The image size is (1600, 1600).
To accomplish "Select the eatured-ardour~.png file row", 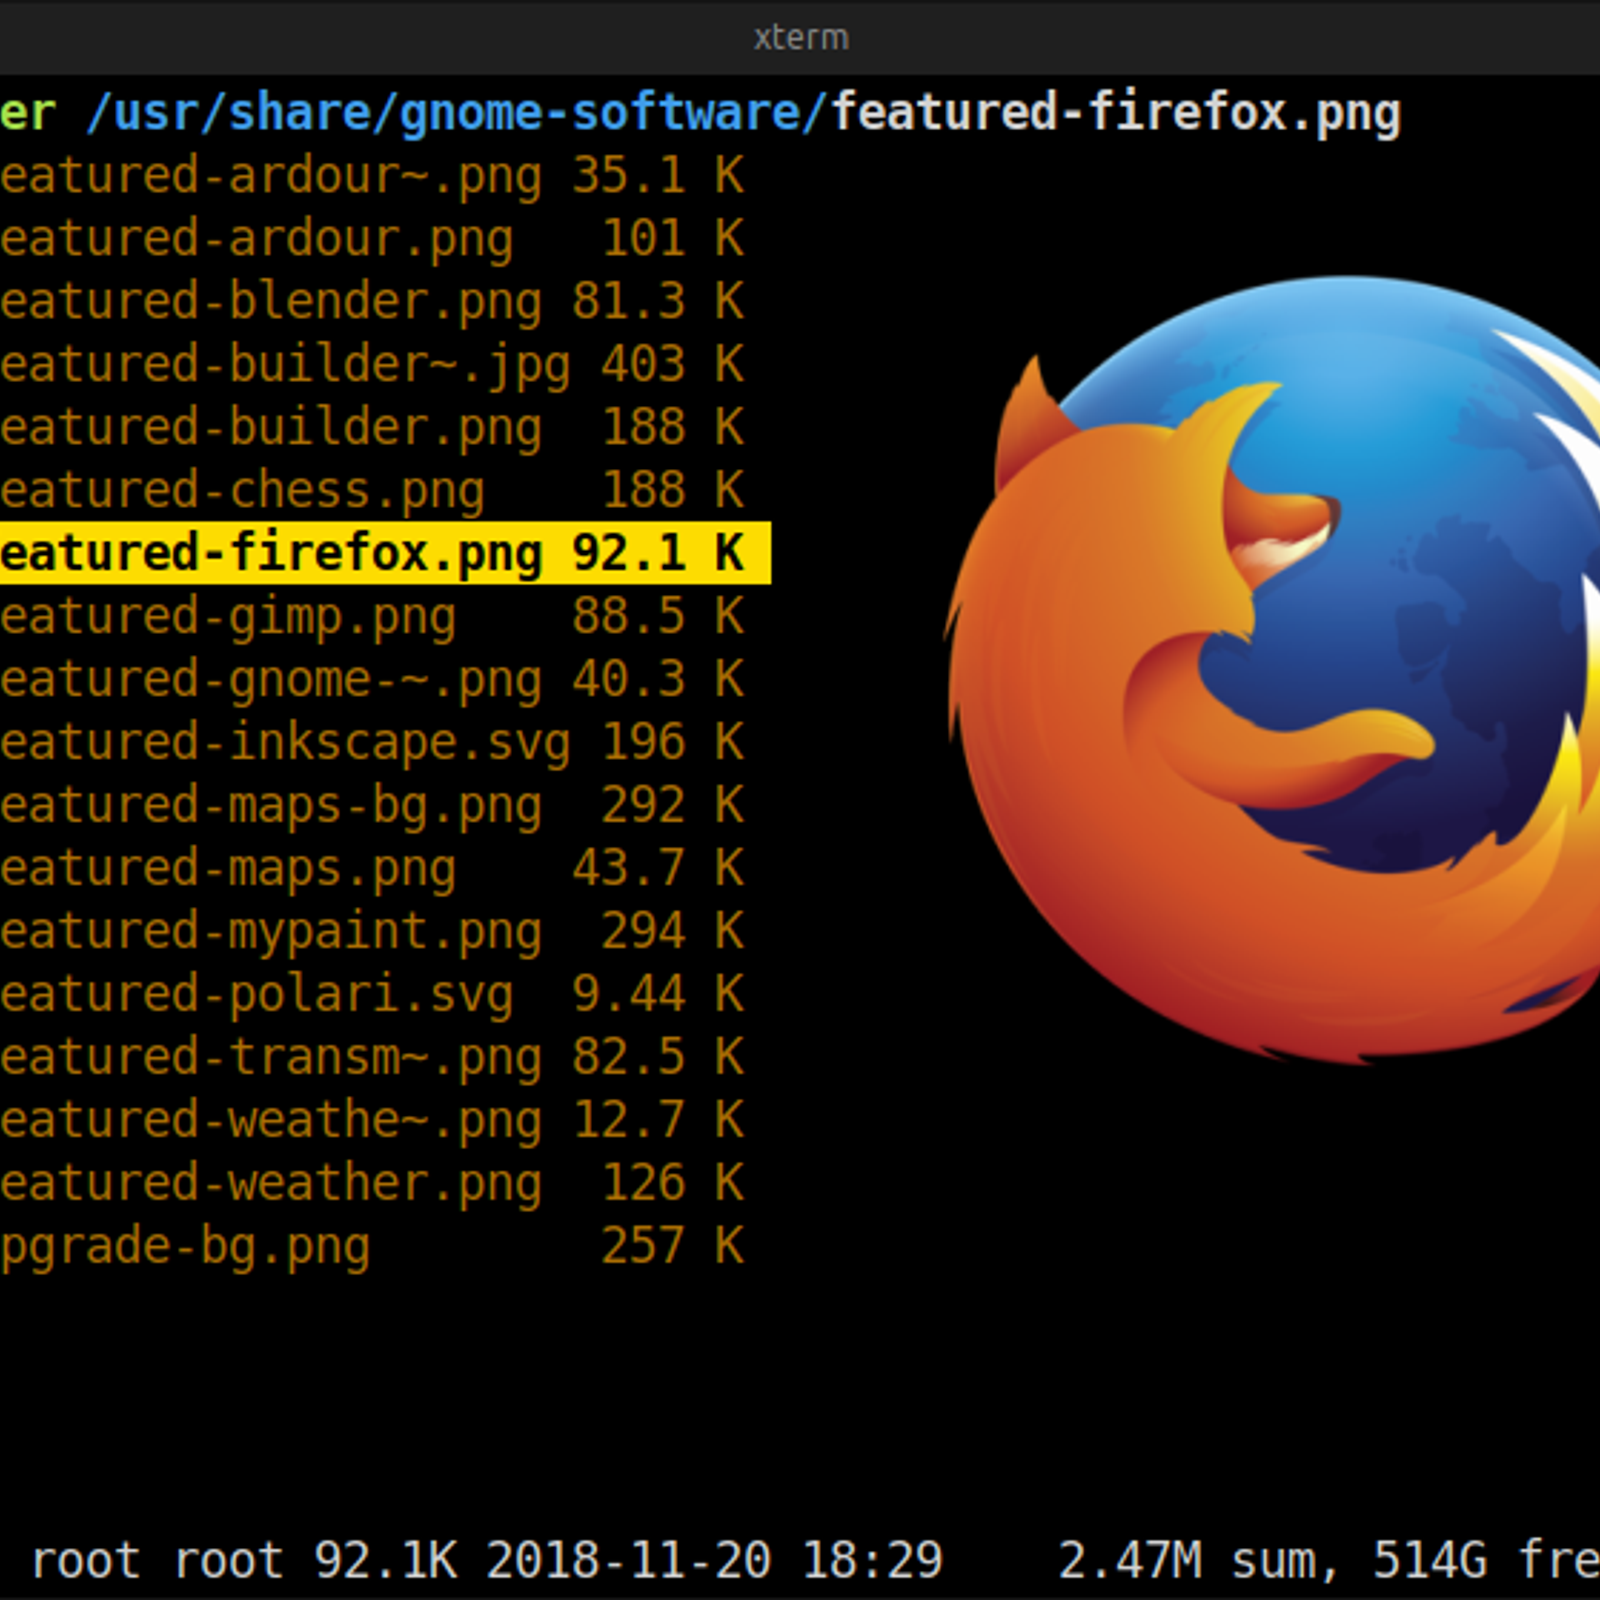I will [385, 176].
